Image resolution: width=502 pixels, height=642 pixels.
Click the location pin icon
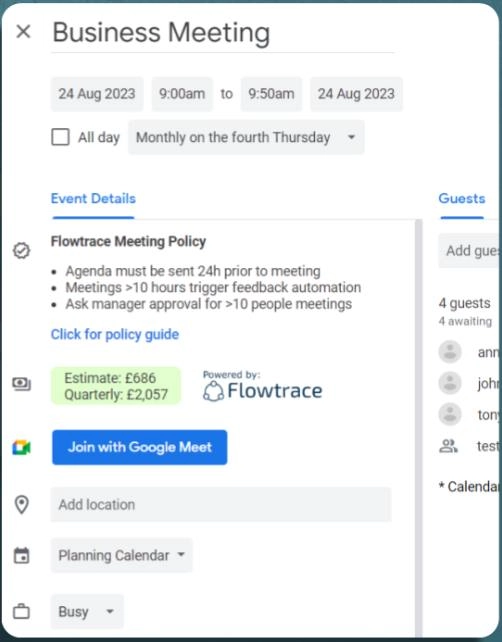21,504
